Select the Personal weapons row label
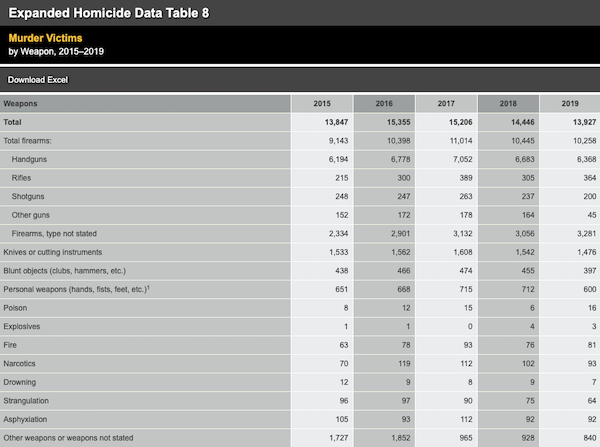Viewport: 600px width, 447px height. click(x=78, y=289)
